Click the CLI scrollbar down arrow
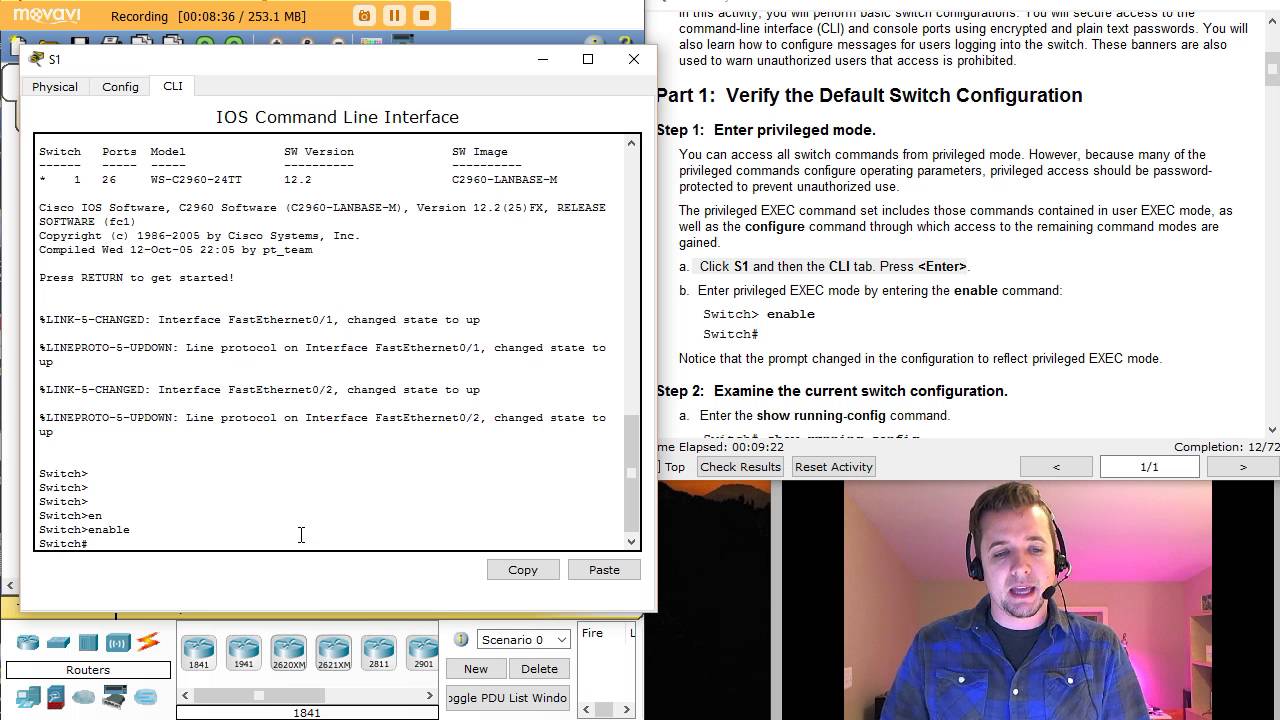This screenshot has width=1280, height=720. click(631, 542)
